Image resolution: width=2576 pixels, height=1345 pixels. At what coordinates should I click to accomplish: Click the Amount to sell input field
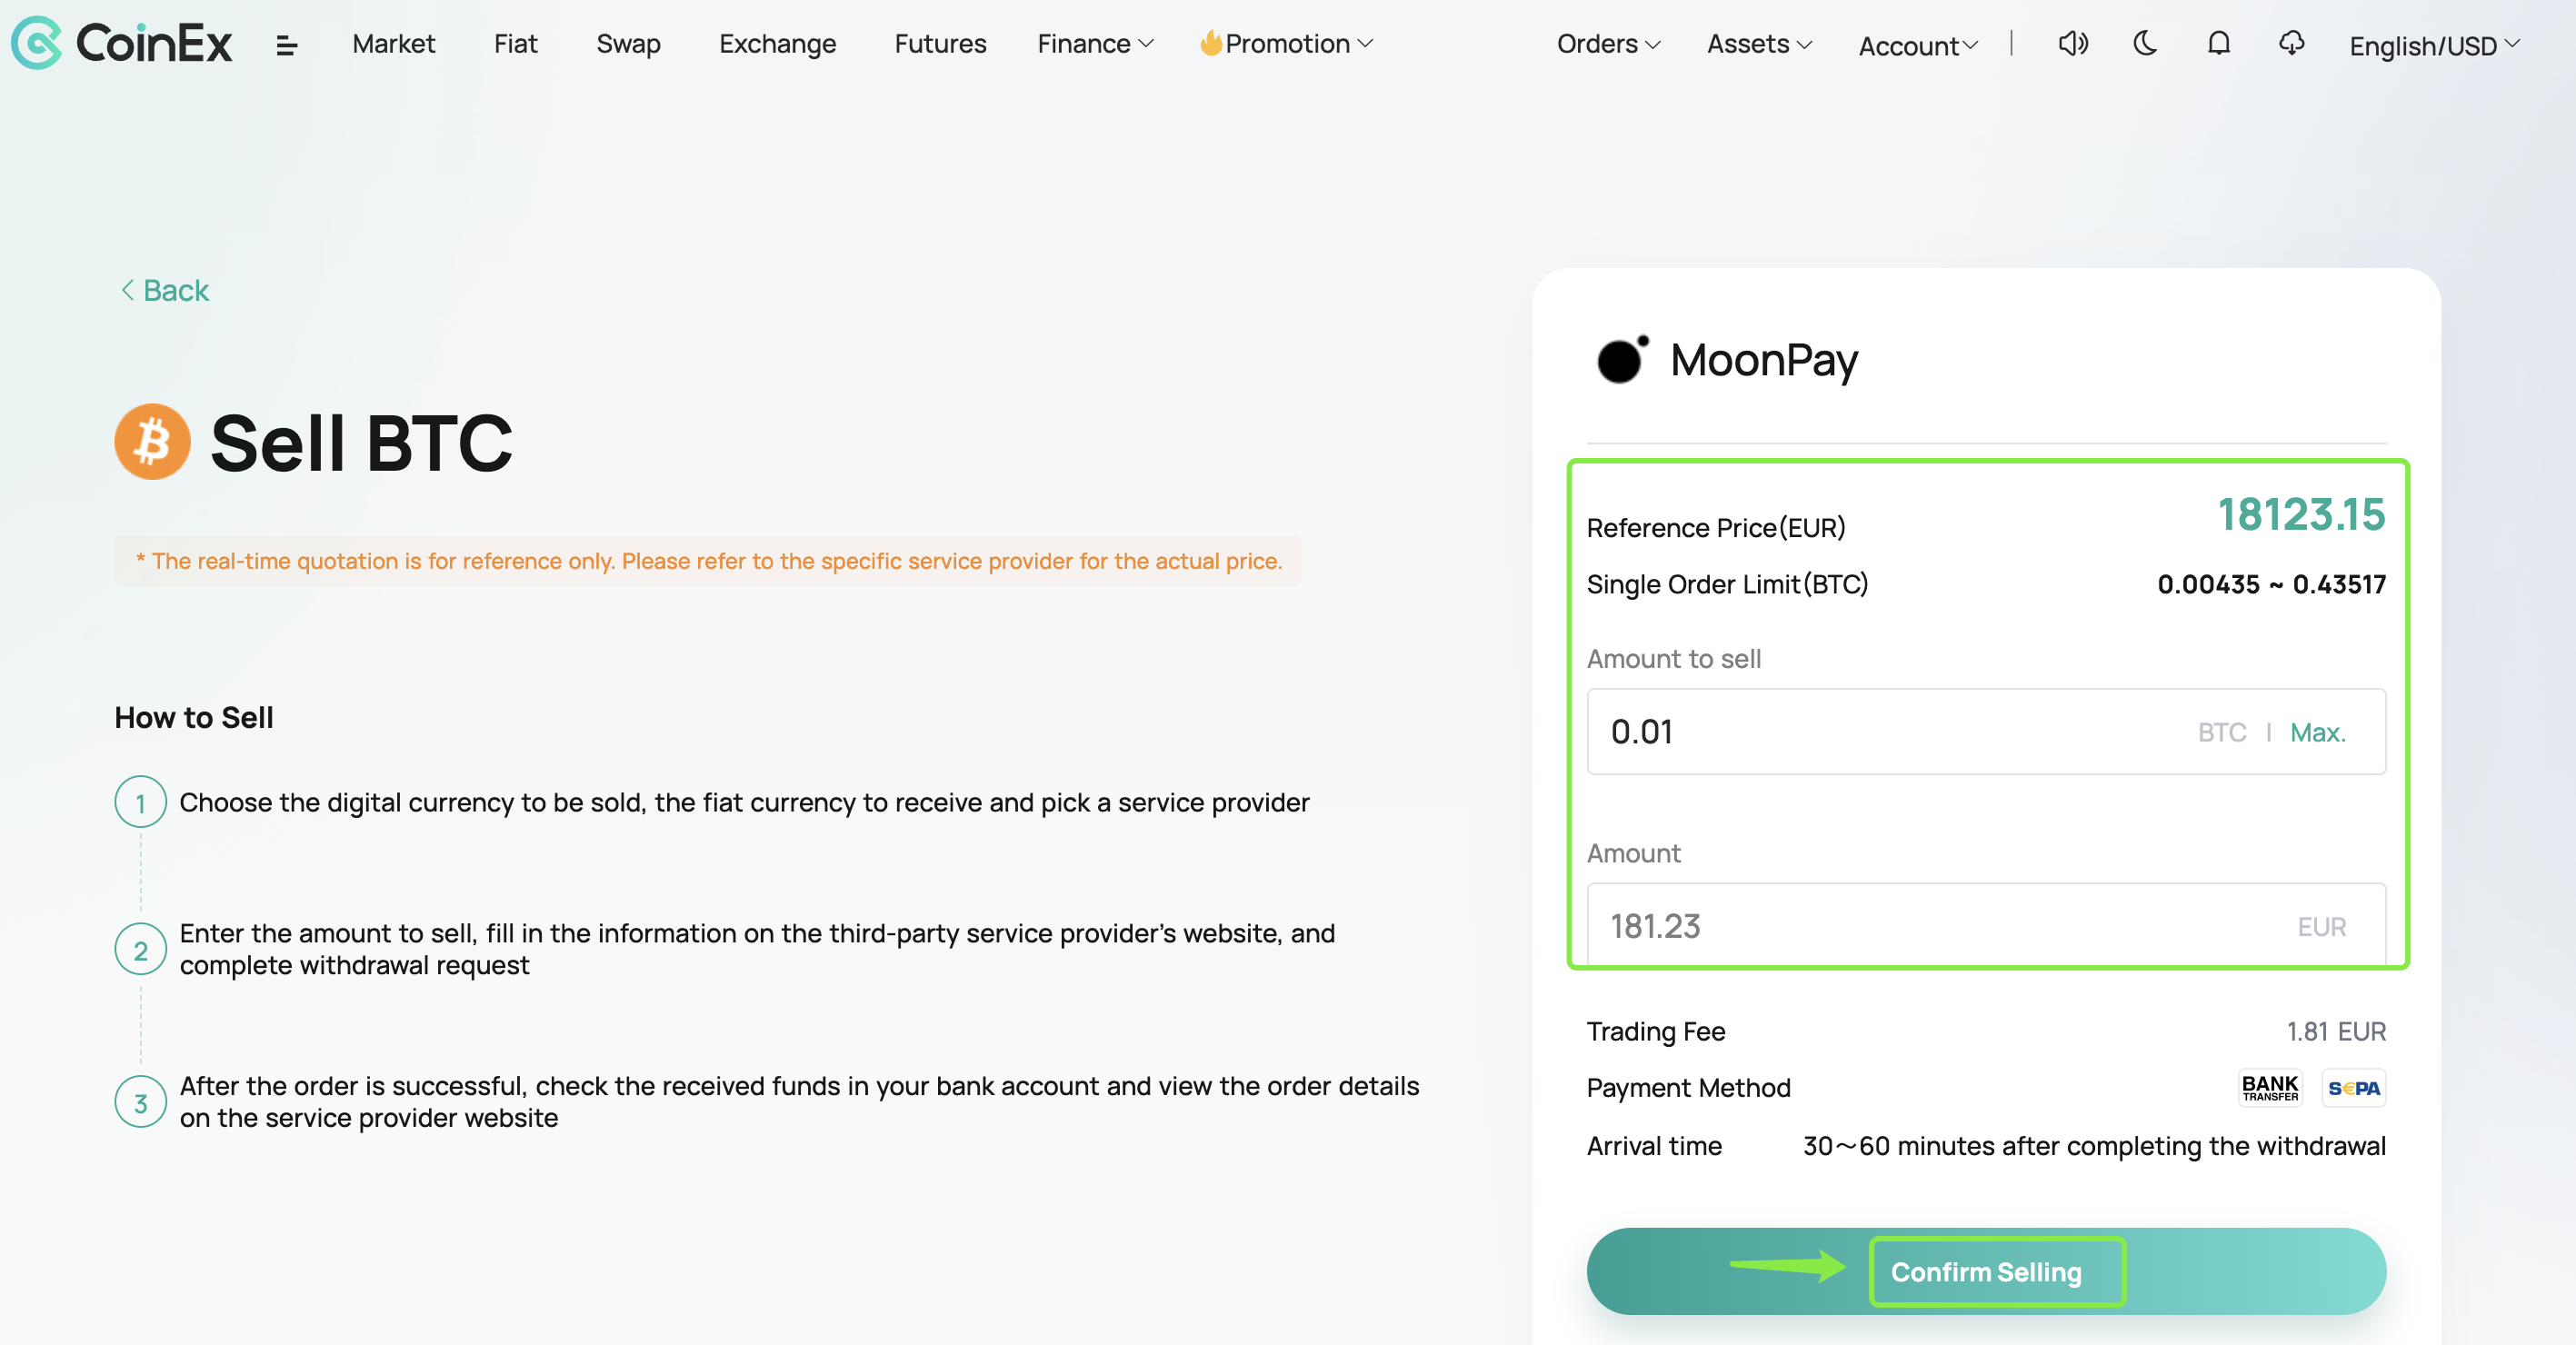click(1986, 731)
